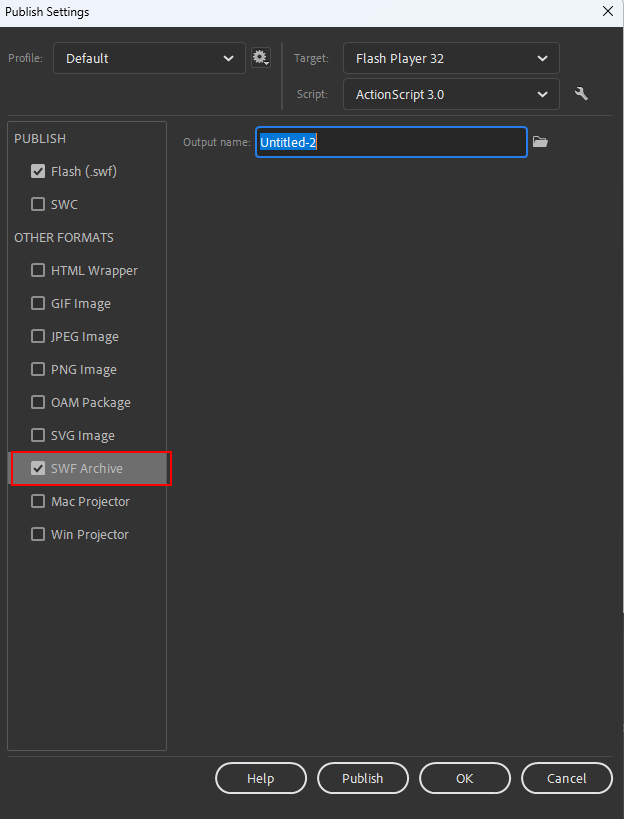Open the Target player dropdown
This screenshot has width=624, height=819.
(450, 58)
